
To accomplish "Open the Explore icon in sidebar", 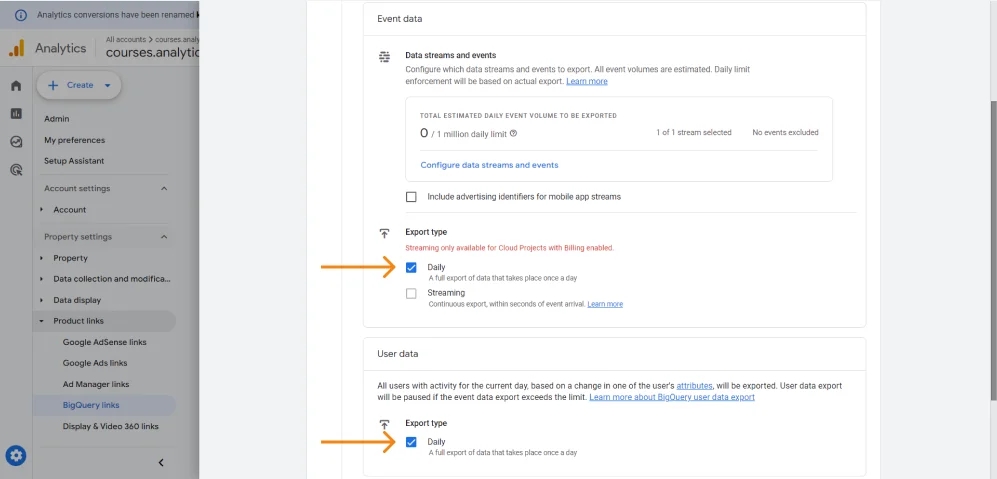I will (17, 142).
